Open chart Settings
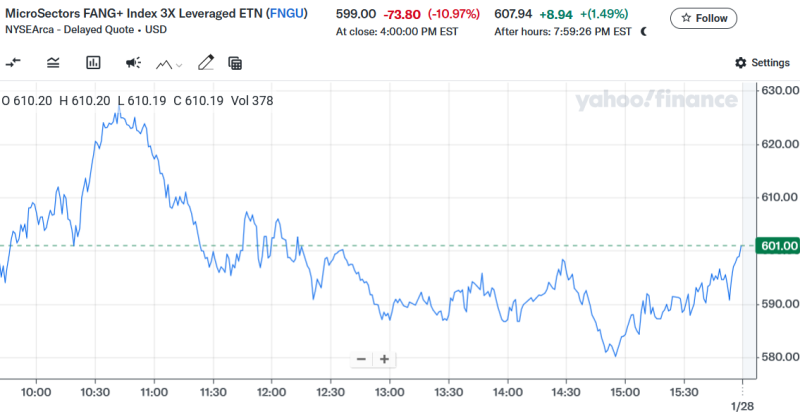Screen dimensions: 800x414 pyautogui.click(x=762, y=63)
